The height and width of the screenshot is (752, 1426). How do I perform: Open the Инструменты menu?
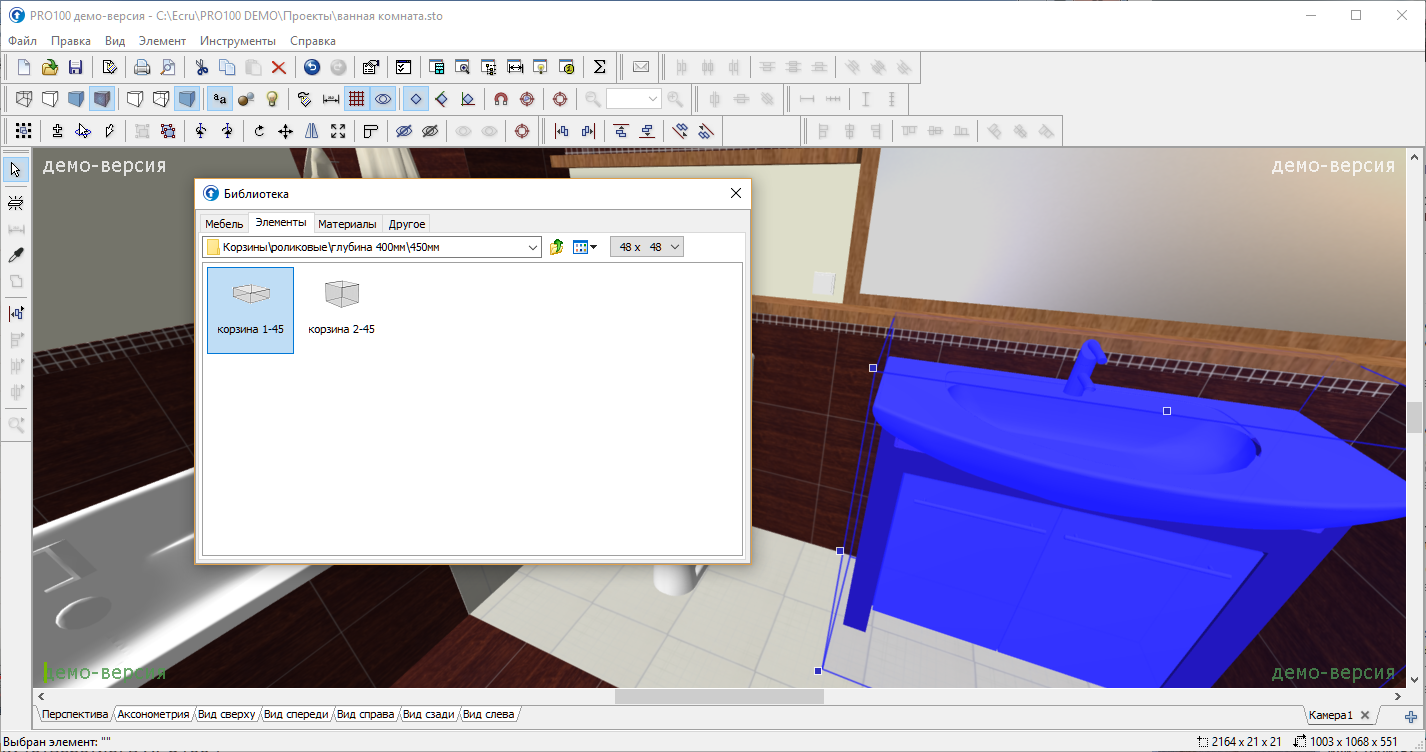click(x=237, y=41)
